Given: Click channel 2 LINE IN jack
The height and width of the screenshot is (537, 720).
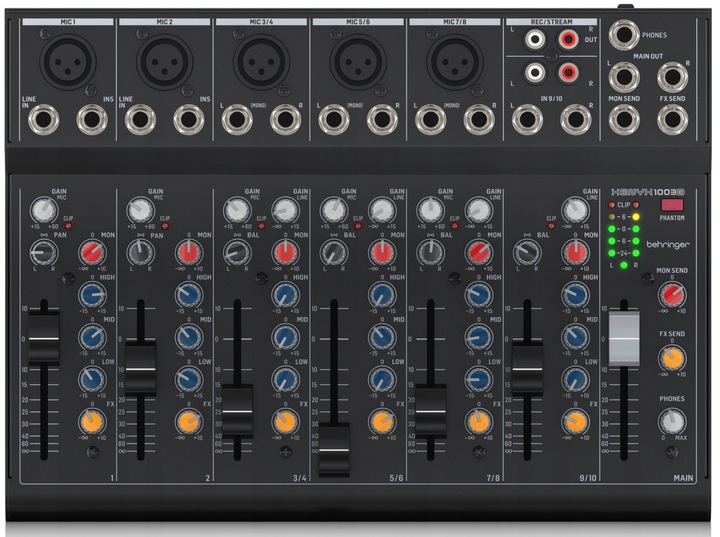Looking at the screenshot, I should [x=141, y=119].
